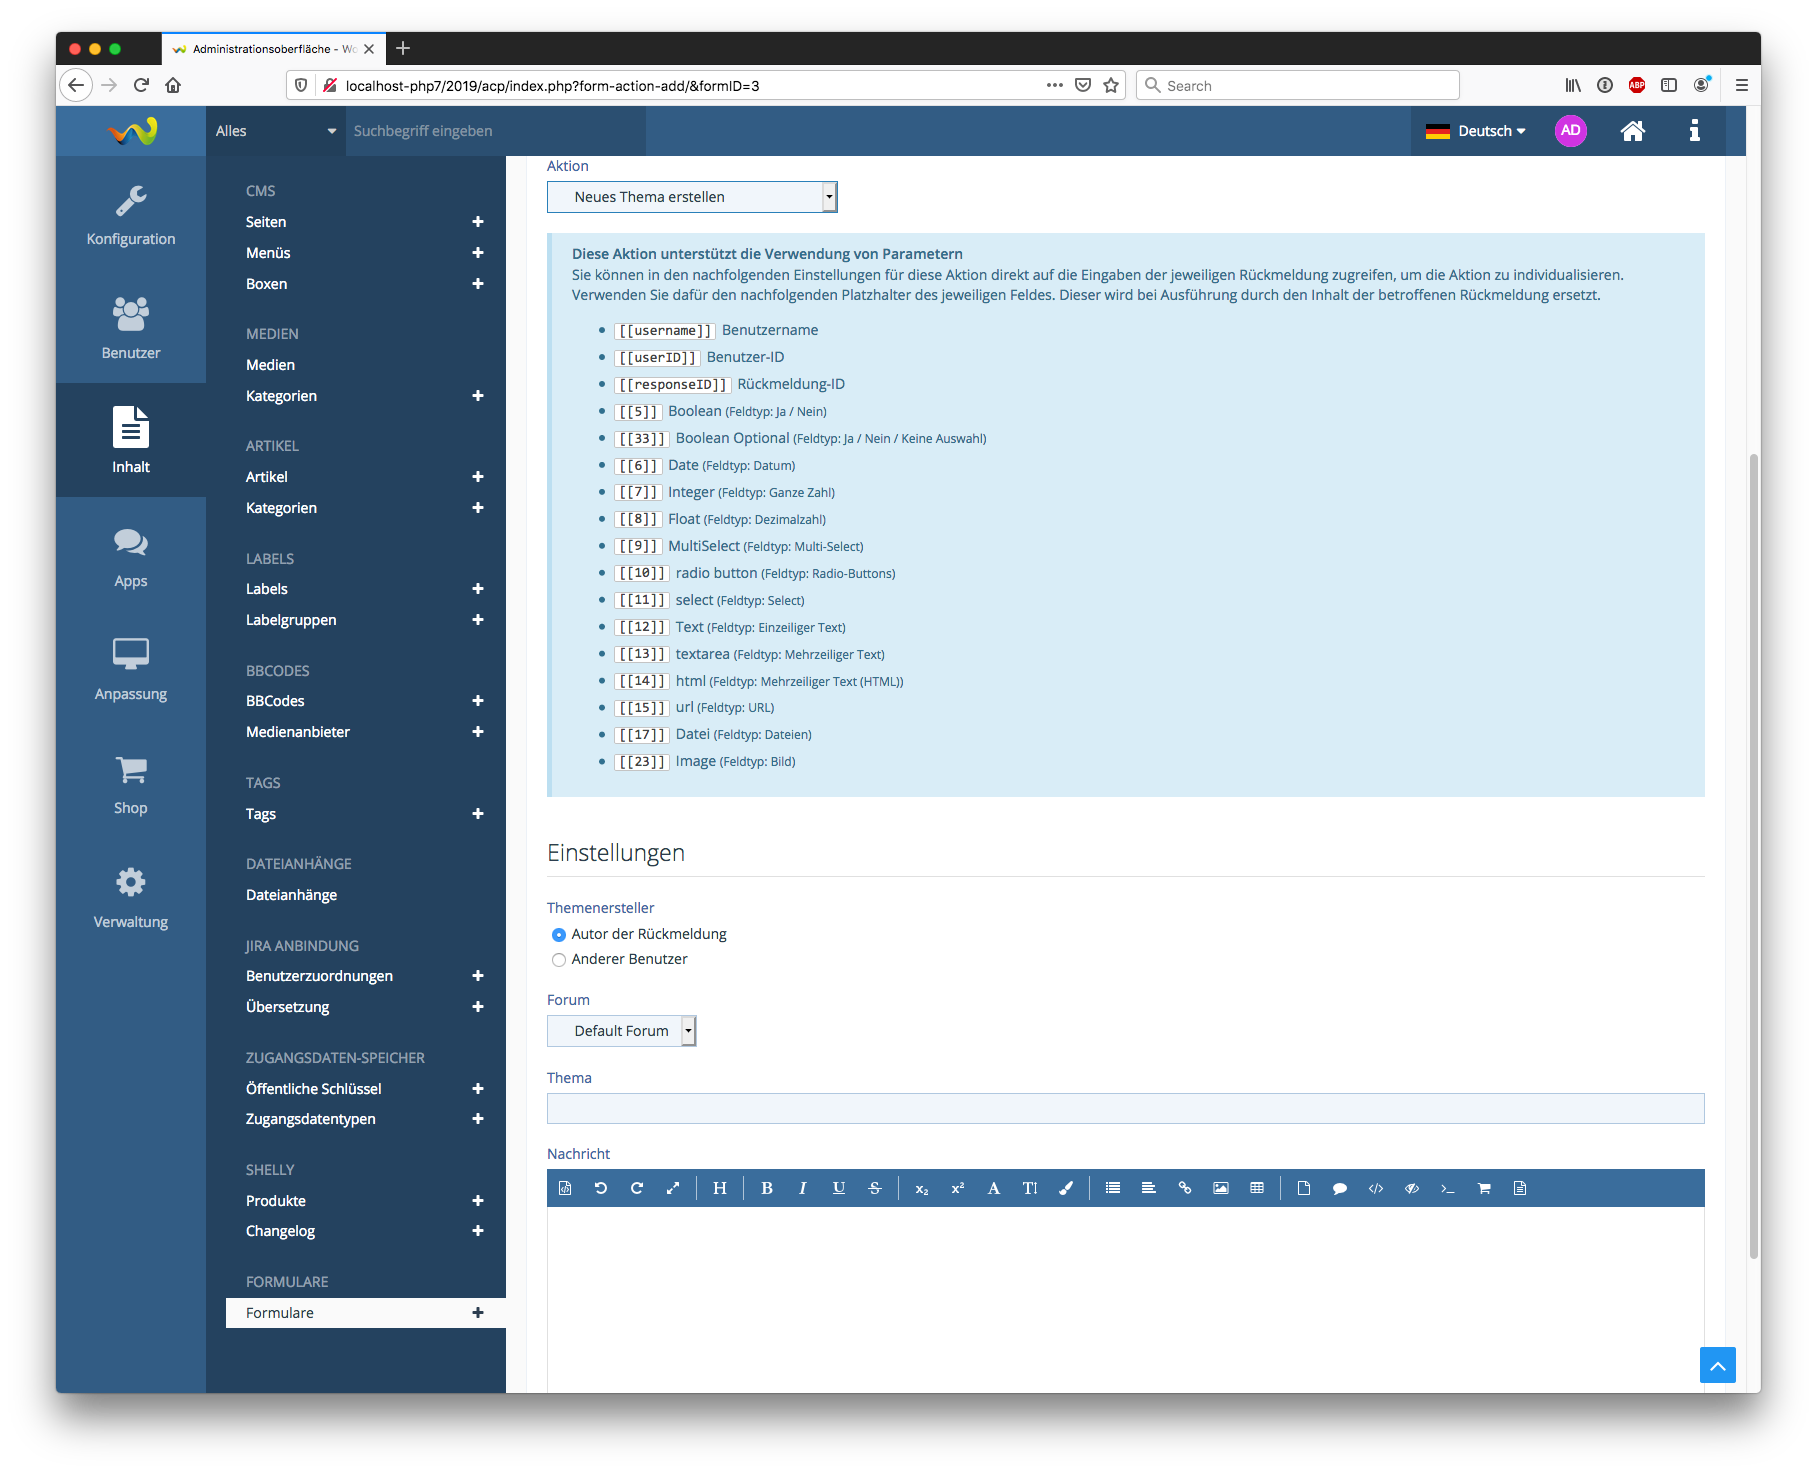The height and width of the screenshot is (1473, 1817).
Task: Open the Aktion dropdown 'Neues Thema erstellen'
Action: point(691,197)
